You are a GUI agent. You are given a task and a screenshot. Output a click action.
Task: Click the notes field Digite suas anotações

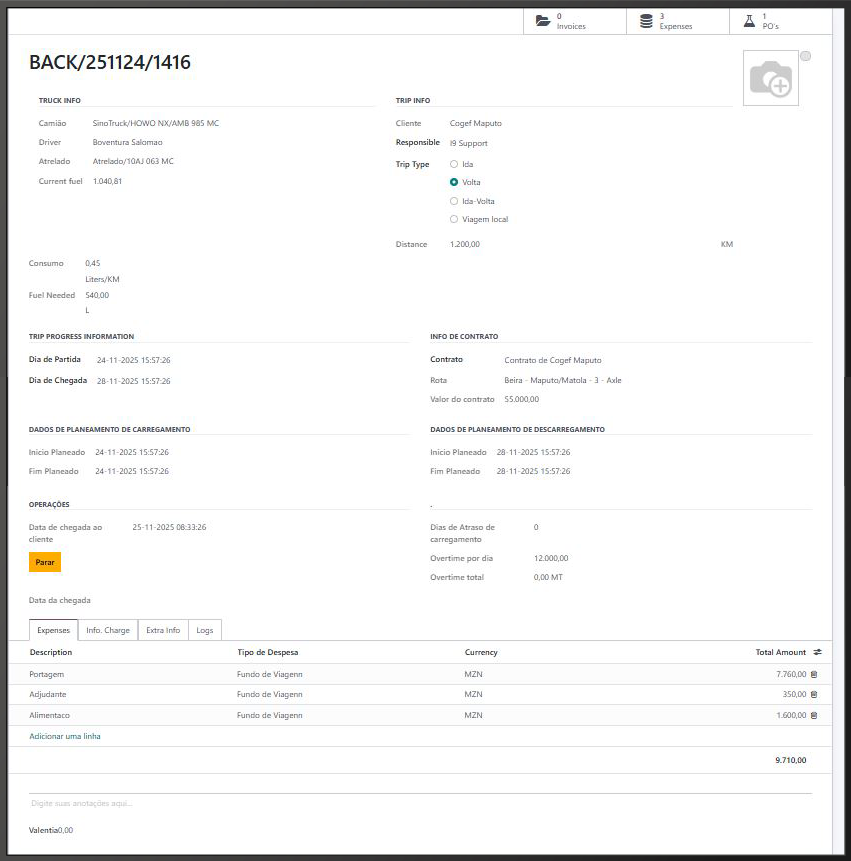[421, 803]
